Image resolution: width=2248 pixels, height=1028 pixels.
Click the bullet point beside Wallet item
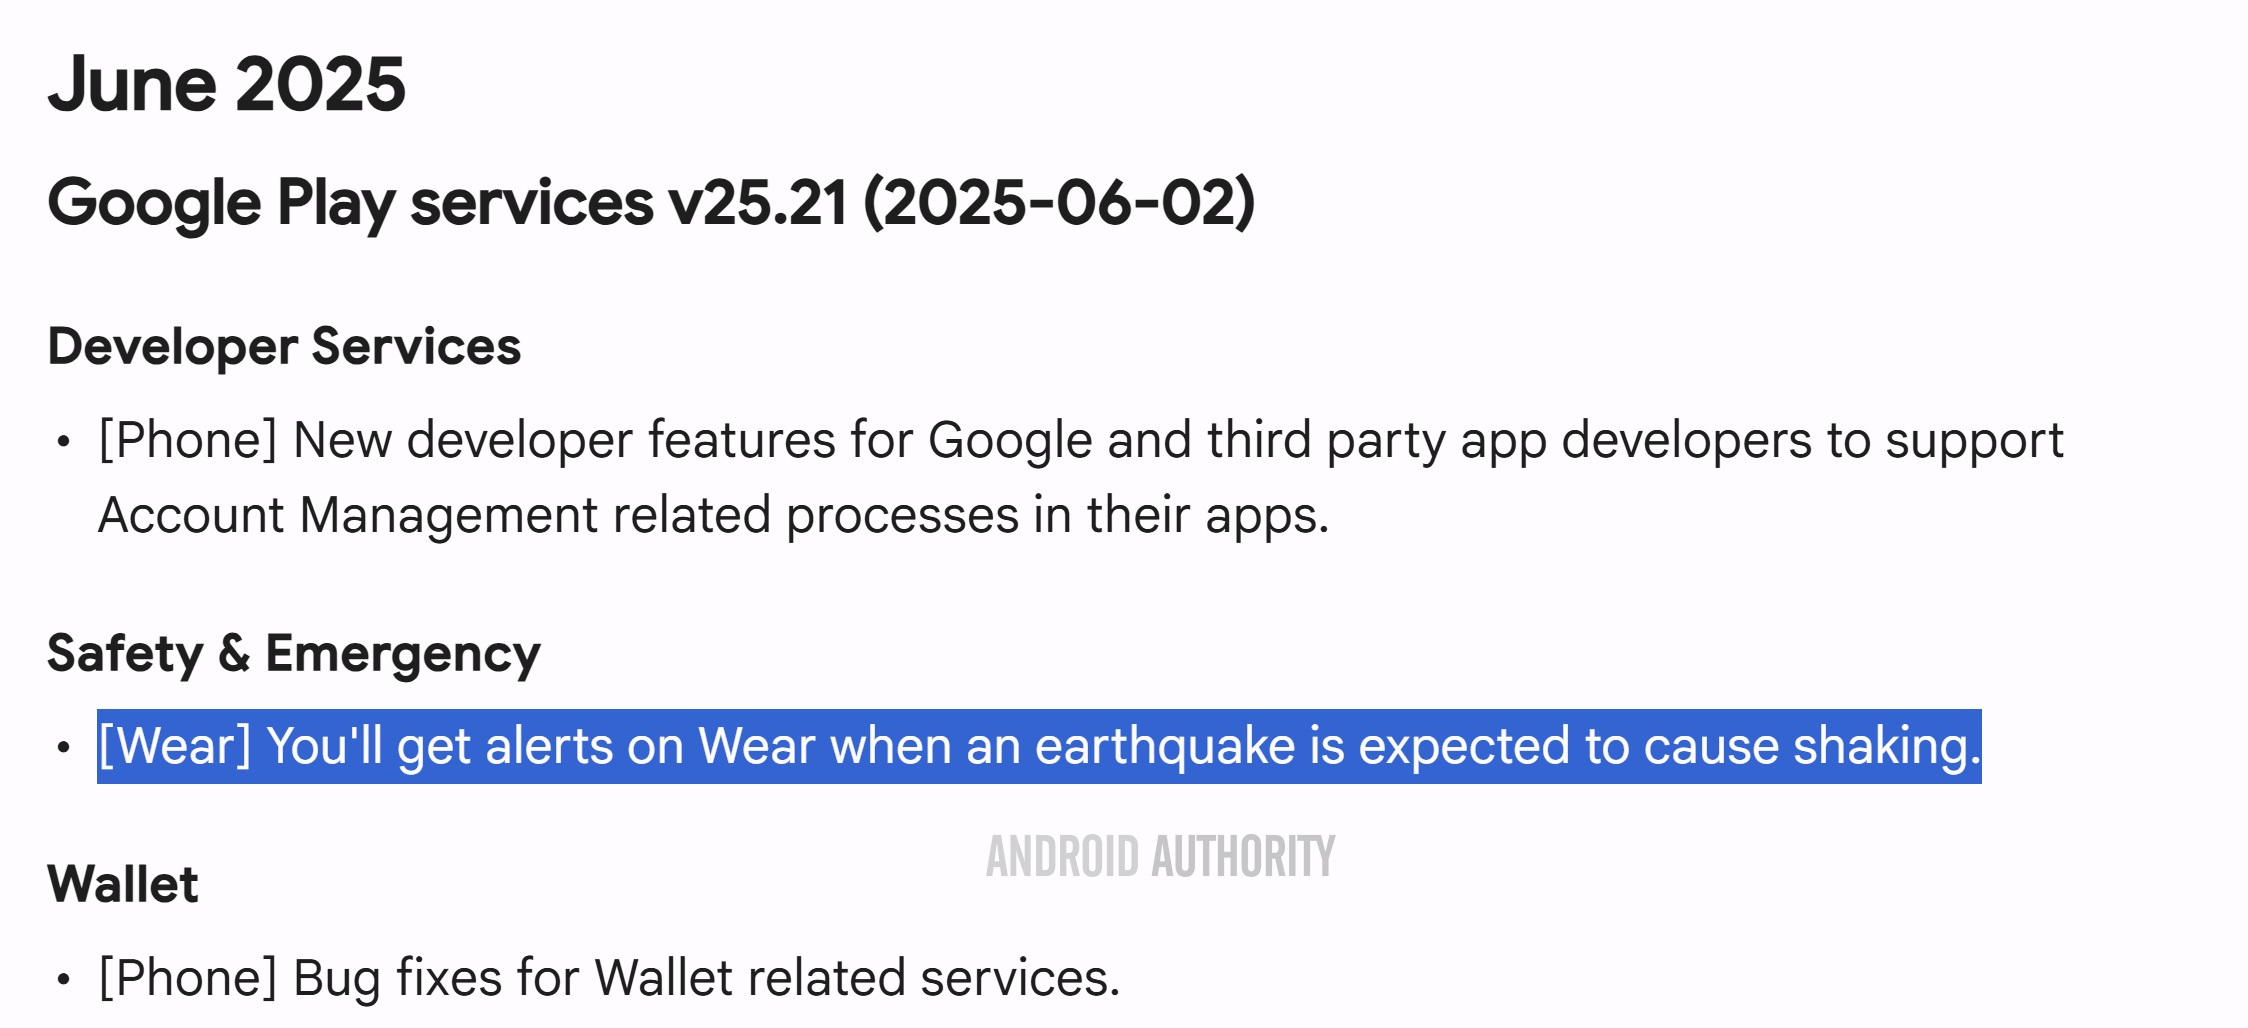point(64,979)
